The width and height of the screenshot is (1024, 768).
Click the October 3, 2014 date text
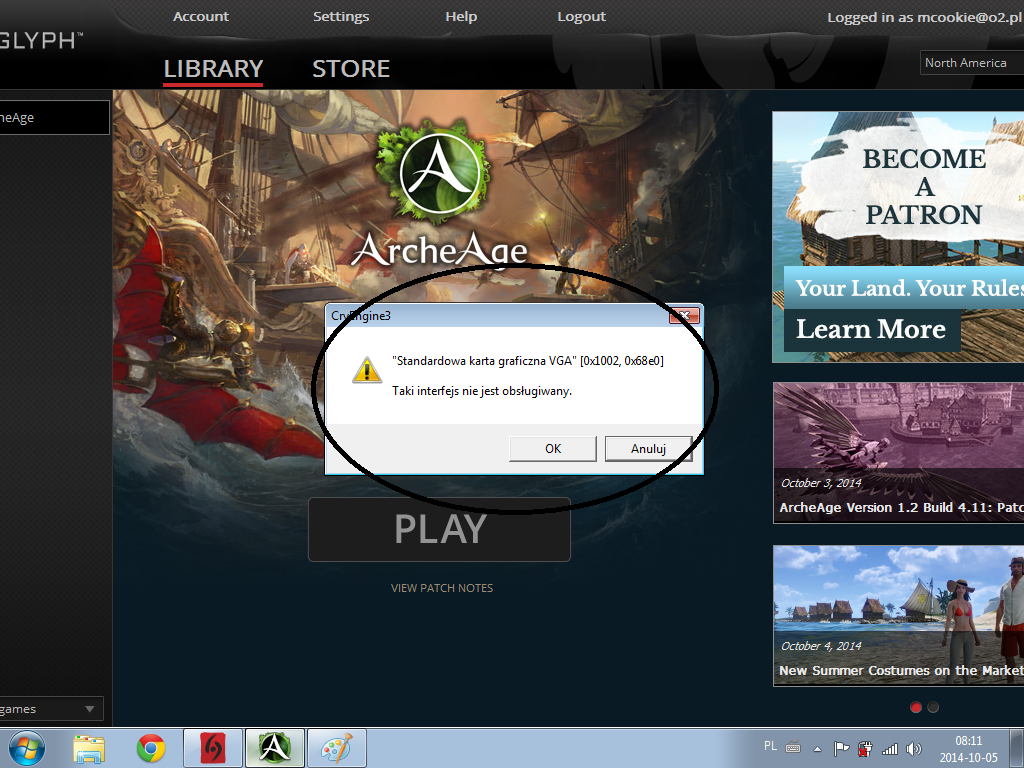(x=821, y=483)
